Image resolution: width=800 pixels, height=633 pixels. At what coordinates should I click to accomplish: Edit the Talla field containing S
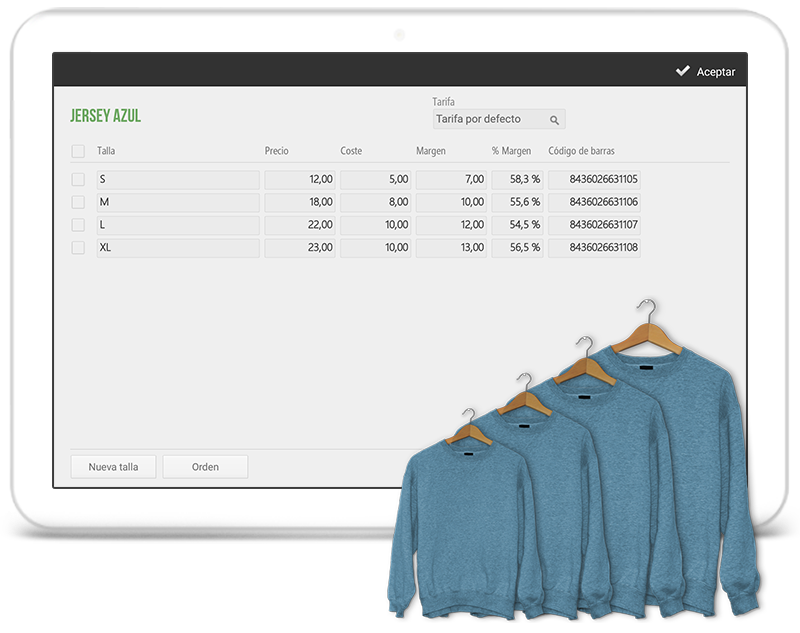click(x=177, y=180)
